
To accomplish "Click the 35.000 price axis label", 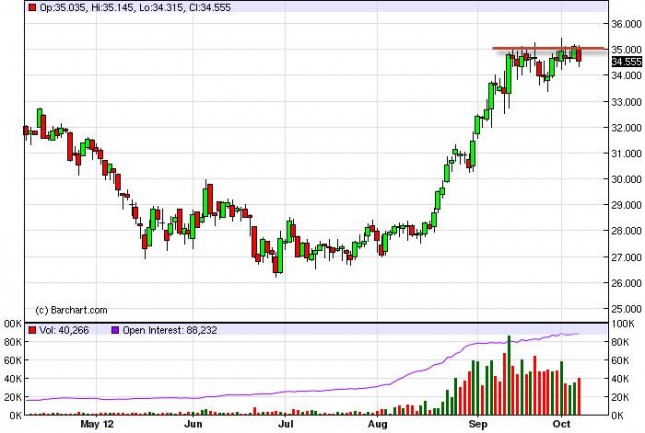I will pyautogui.click(x=626, y=50).
